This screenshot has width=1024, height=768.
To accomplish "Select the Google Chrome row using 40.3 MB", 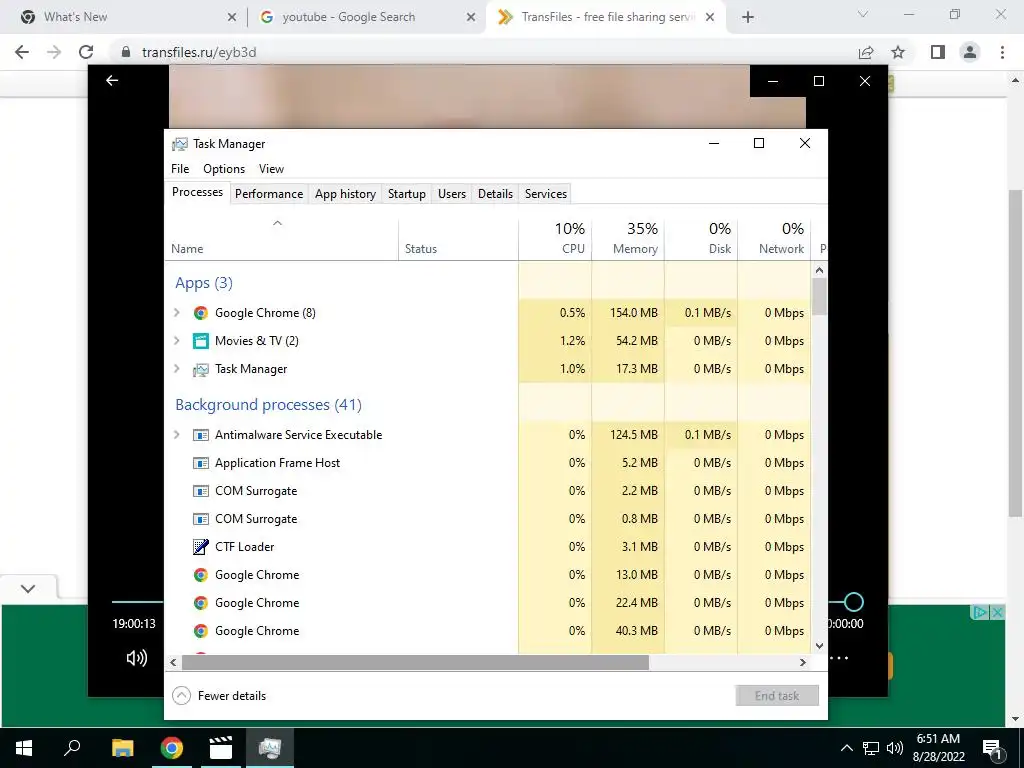I will click(x=488, y=631).
